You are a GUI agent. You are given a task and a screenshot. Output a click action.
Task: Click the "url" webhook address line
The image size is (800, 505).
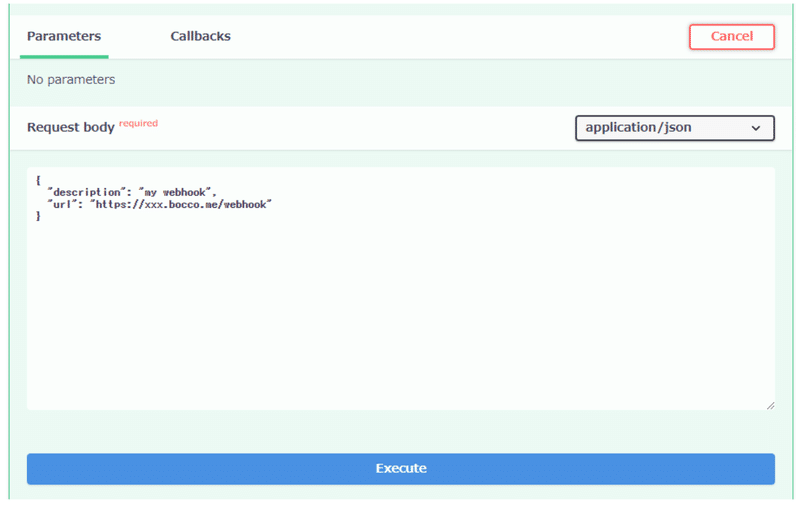click(159, 205)
